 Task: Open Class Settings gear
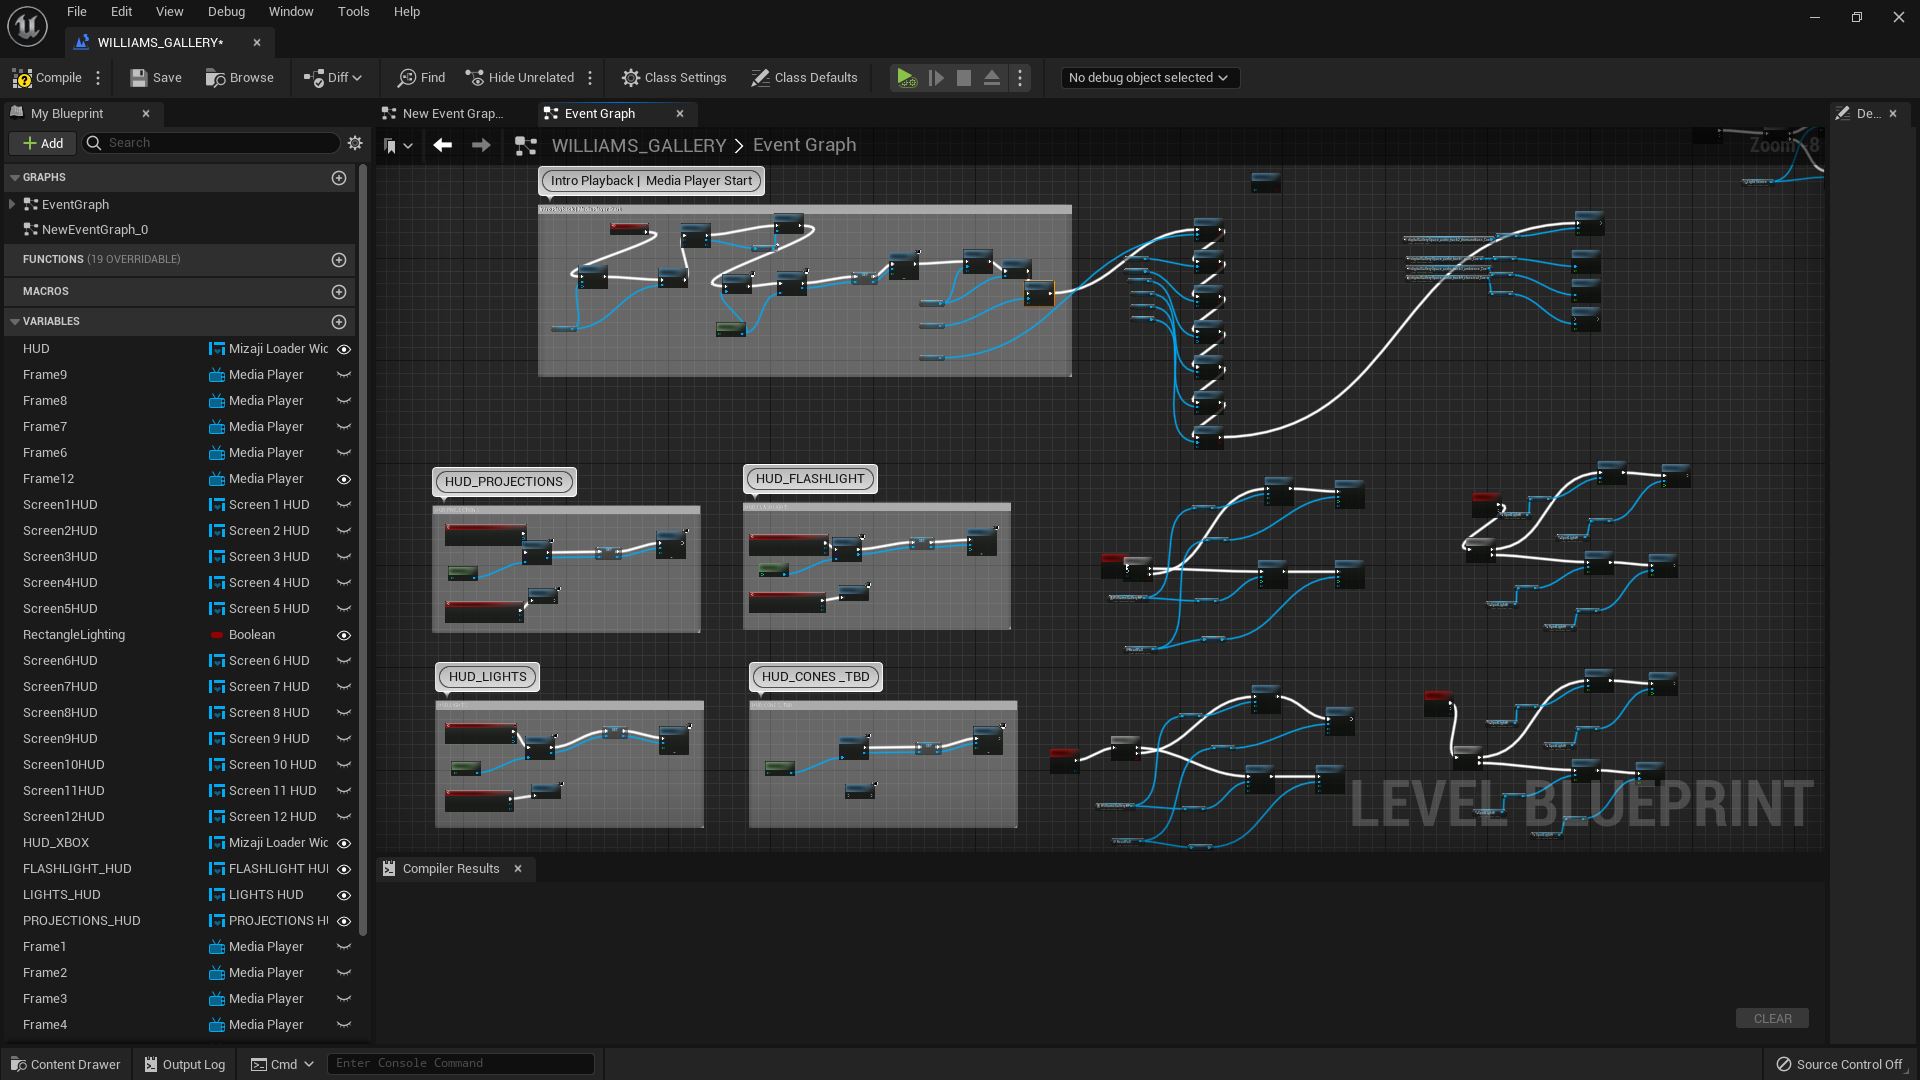pos(630,78)
